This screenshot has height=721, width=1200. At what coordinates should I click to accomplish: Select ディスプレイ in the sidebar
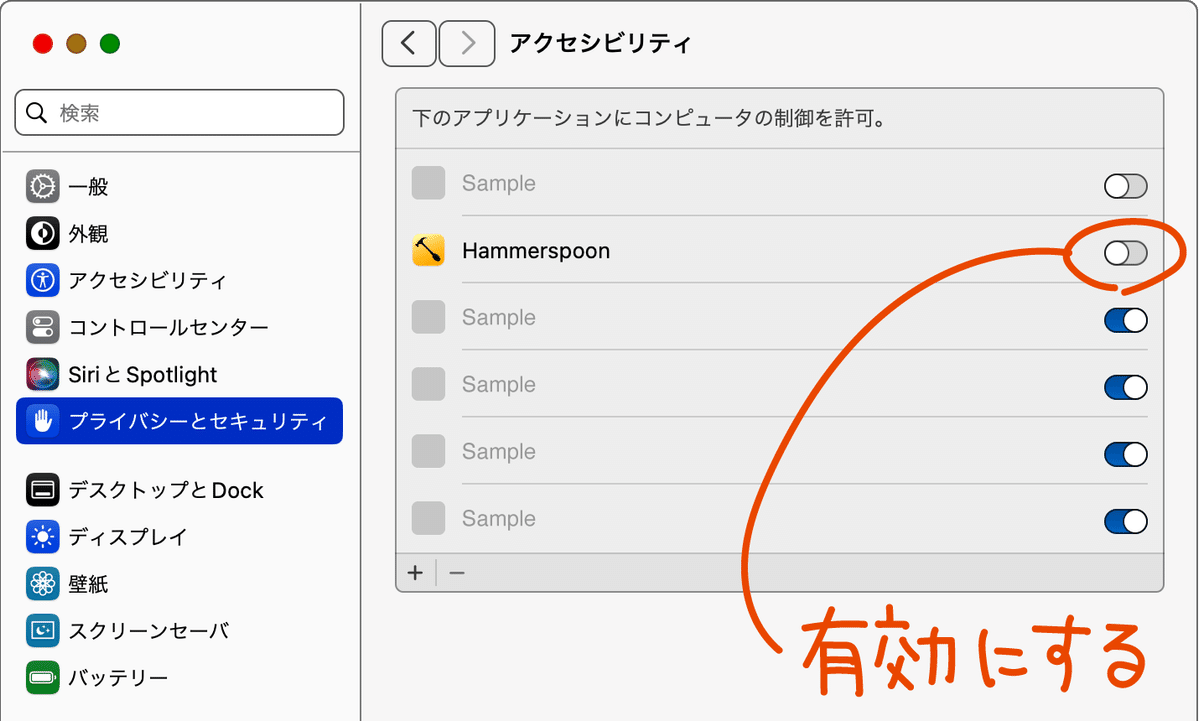[128, 537]
